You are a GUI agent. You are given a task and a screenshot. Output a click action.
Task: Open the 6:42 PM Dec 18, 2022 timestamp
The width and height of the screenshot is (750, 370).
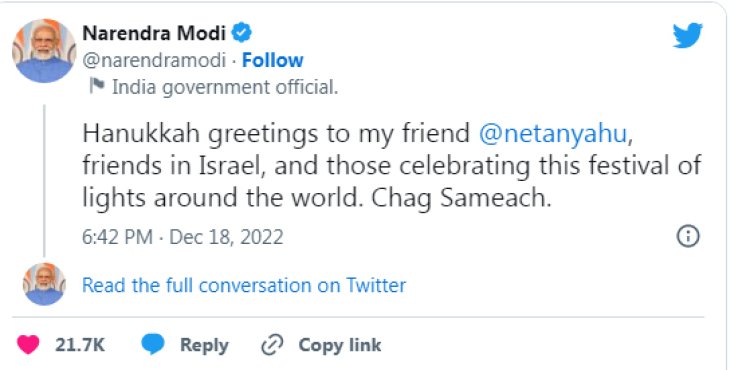click(x=183, y=237)
